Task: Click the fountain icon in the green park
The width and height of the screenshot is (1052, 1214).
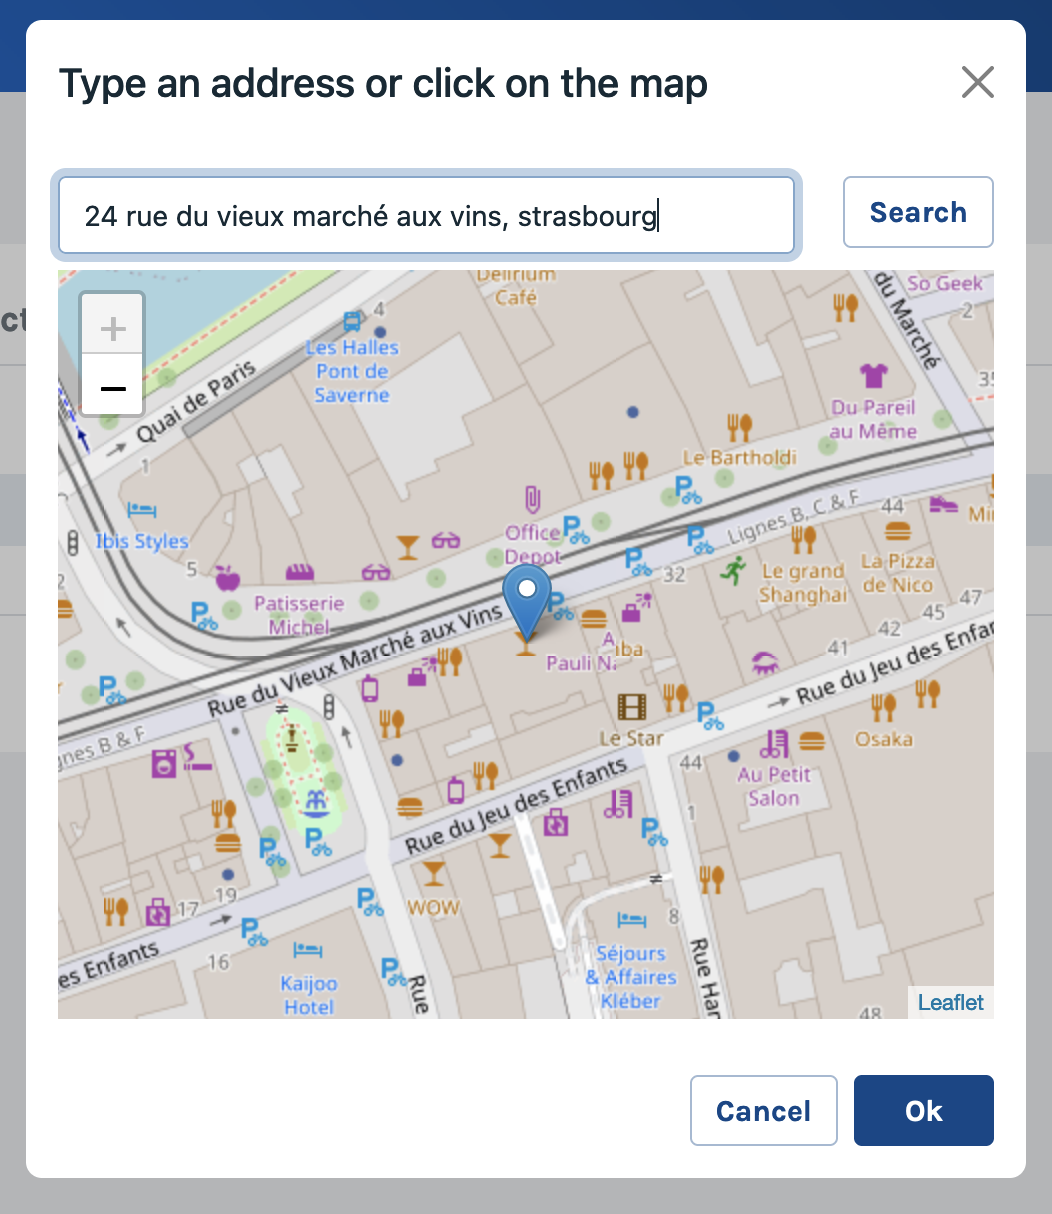Action: click(317, 801)
